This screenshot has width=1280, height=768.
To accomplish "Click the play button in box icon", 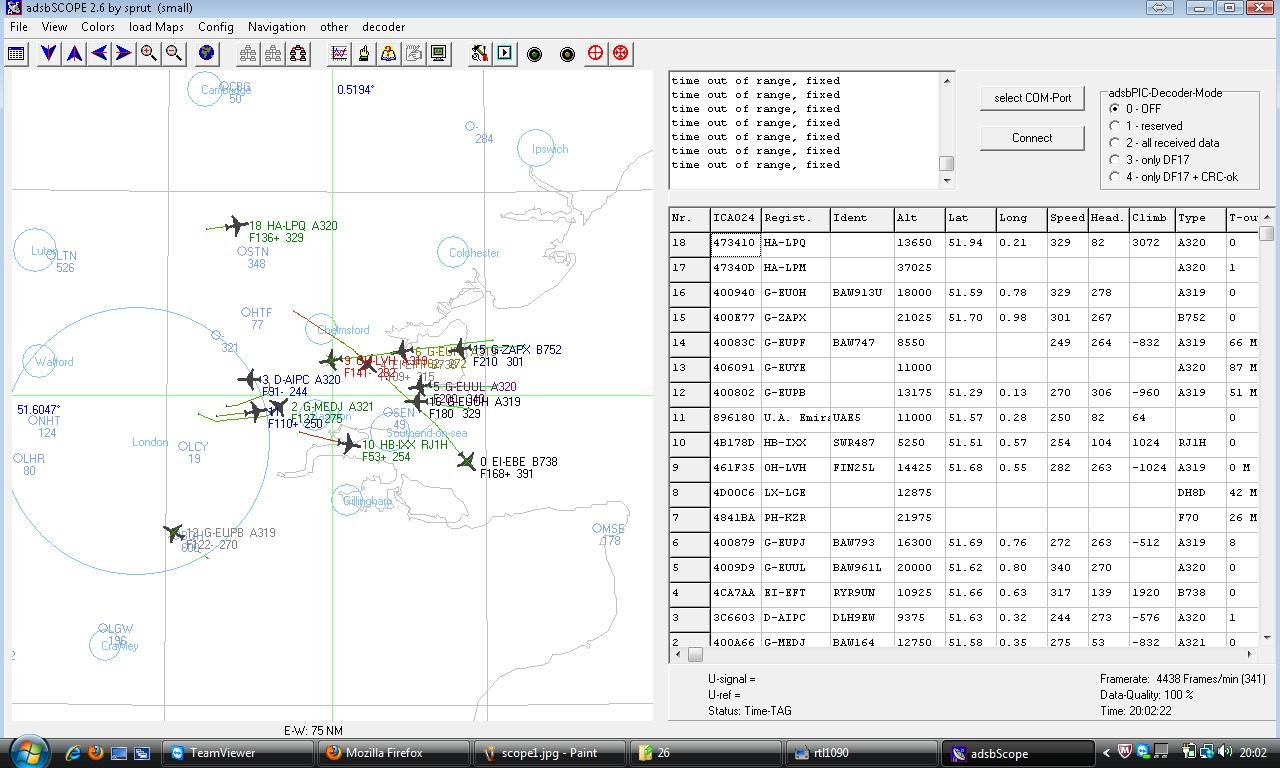I will [x=505, y=53].
